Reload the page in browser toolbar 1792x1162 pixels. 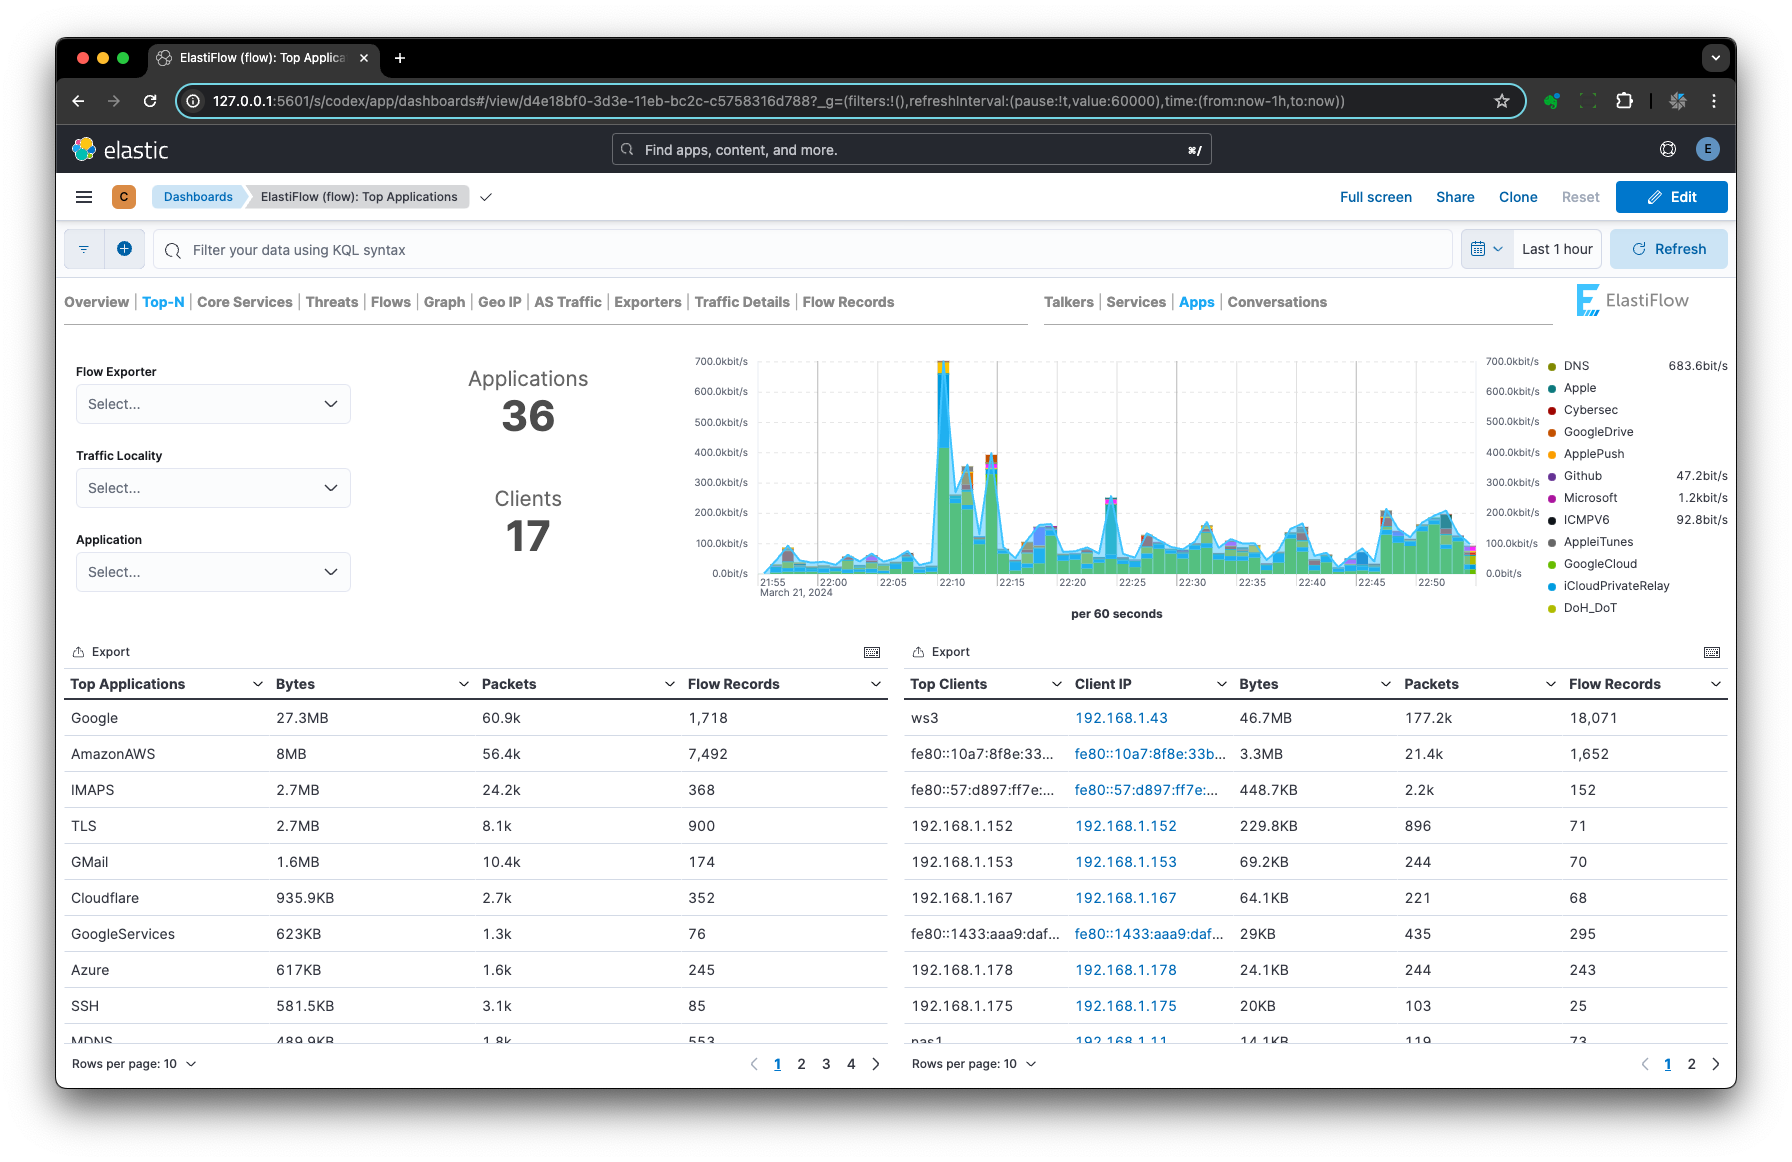pos(150,101)
